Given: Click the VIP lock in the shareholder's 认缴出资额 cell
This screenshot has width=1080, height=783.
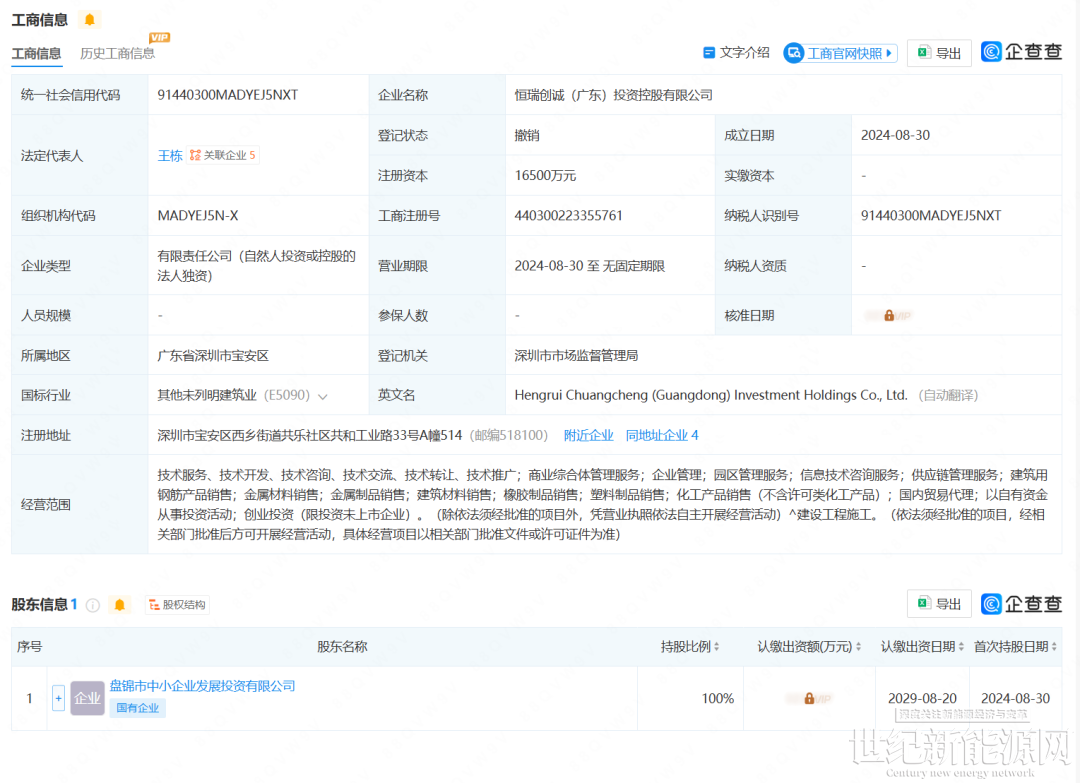Looking at the screenshot, I should tap(809, 698).
